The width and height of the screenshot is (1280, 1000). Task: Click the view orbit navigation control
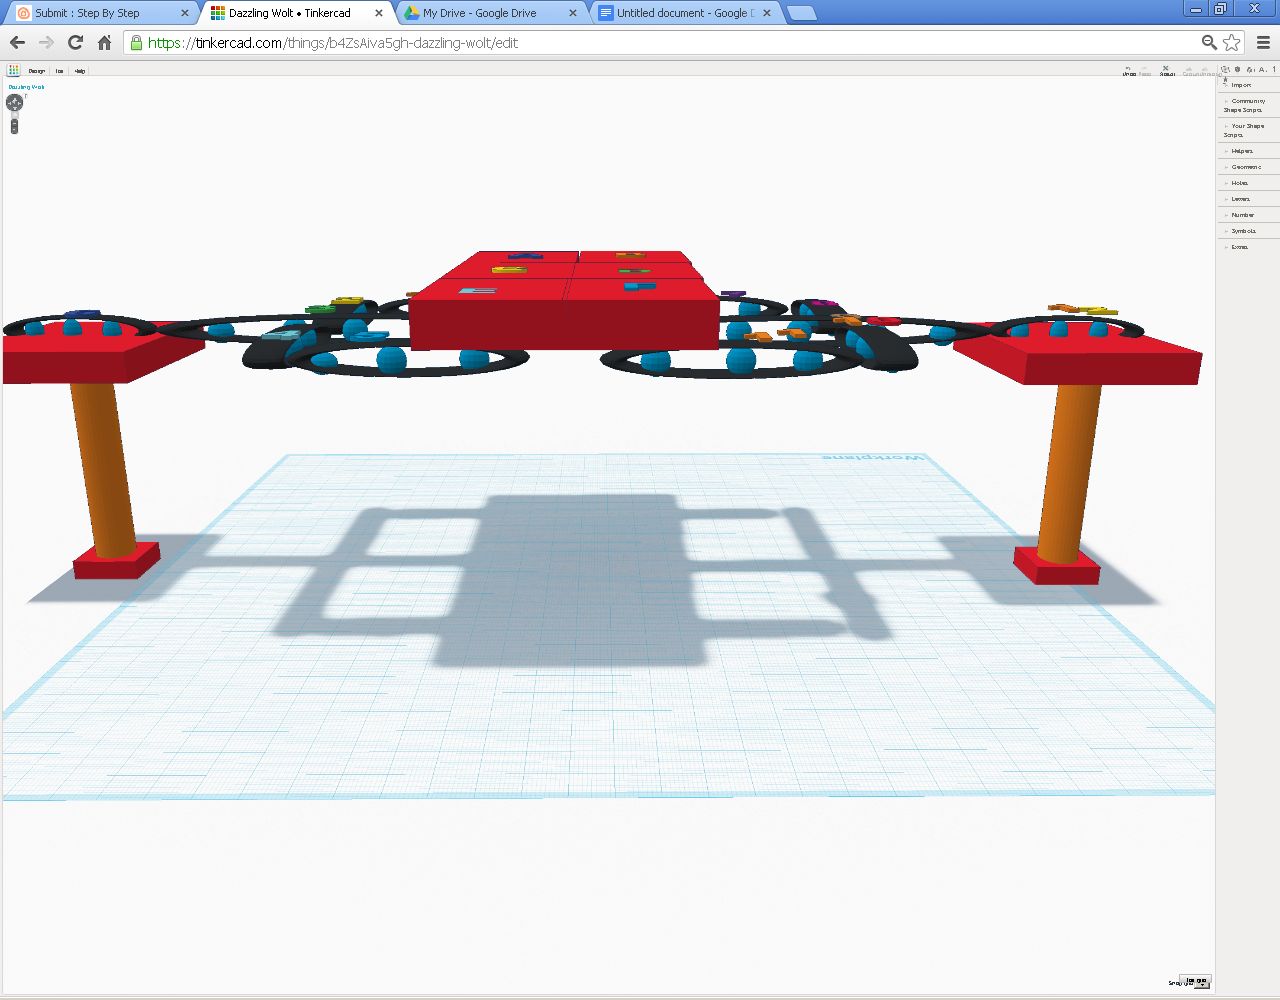(x=14, y=102)
